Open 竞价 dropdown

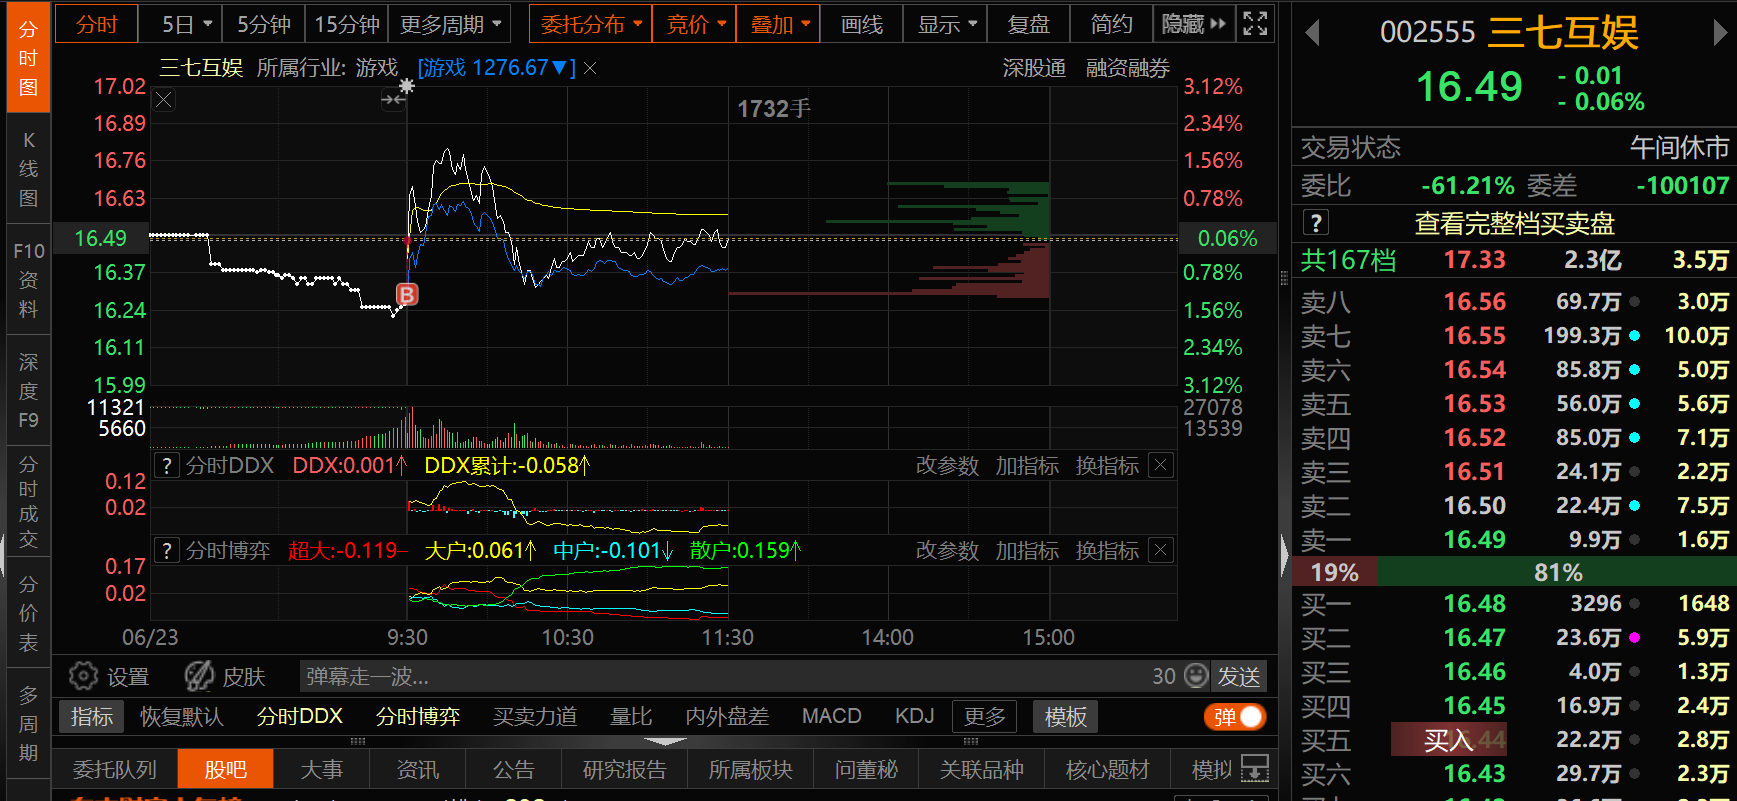695,24
